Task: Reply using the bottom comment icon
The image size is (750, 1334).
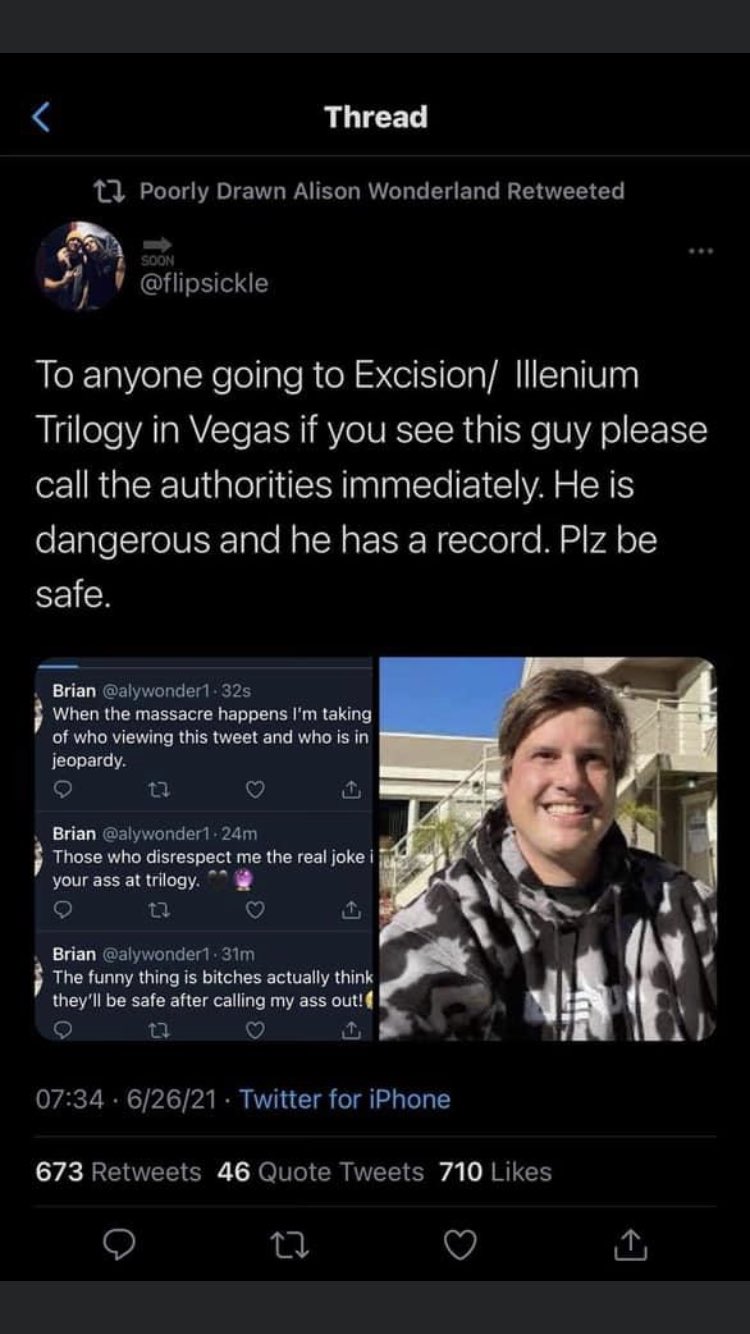Action: (x=120, y=1245)
